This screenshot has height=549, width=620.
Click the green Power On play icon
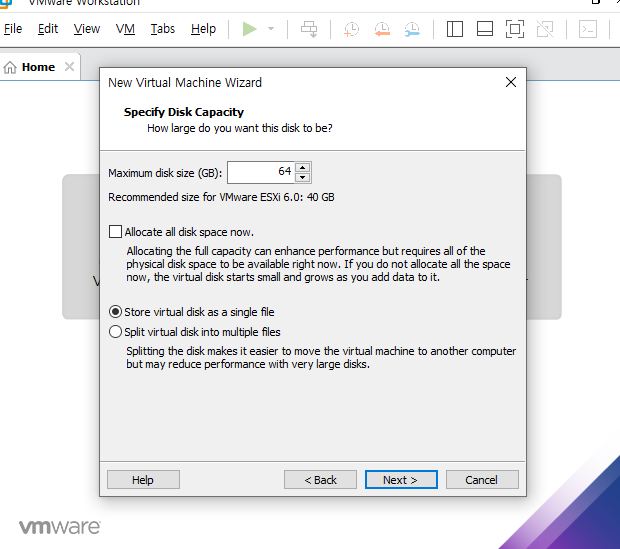250,29
